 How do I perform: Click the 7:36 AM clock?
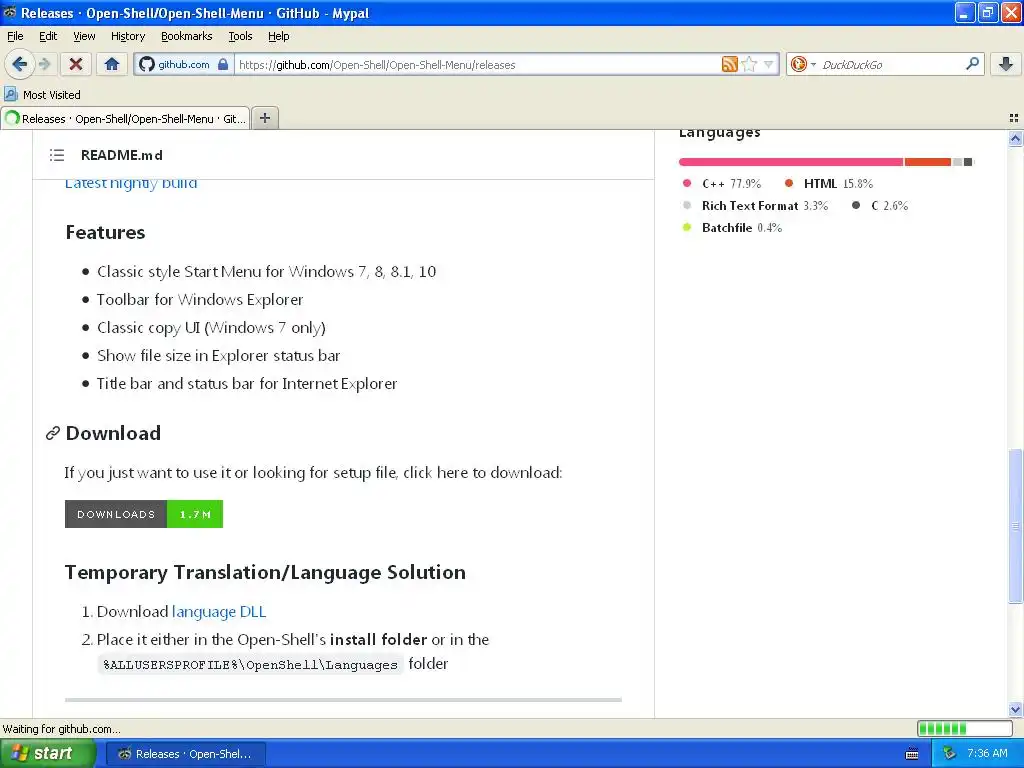pos(987,753)
